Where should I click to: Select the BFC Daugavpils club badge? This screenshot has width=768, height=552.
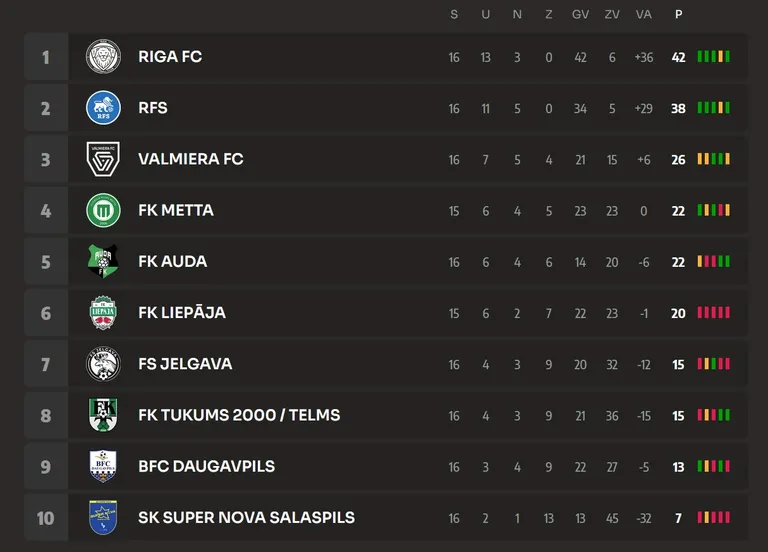[x=103, y=466]
